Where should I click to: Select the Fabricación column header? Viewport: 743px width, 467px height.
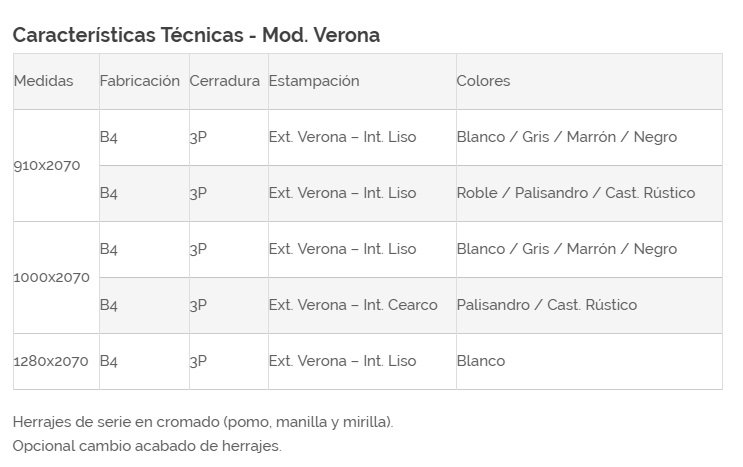[140, 81]
